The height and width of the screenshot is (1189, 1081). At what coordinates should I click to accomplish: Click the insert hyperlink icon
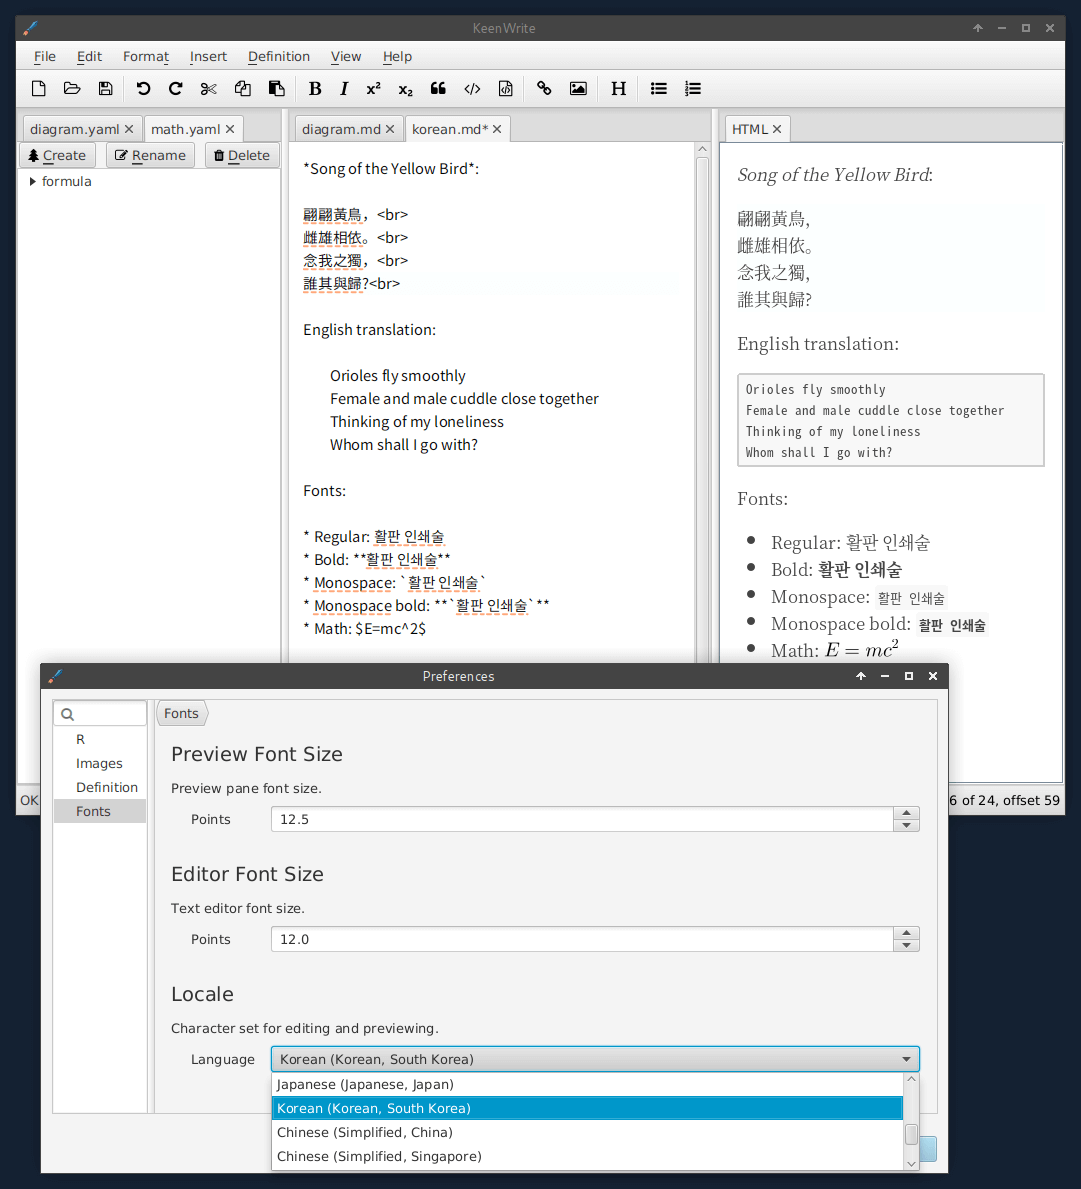click(x=544, y=88)
